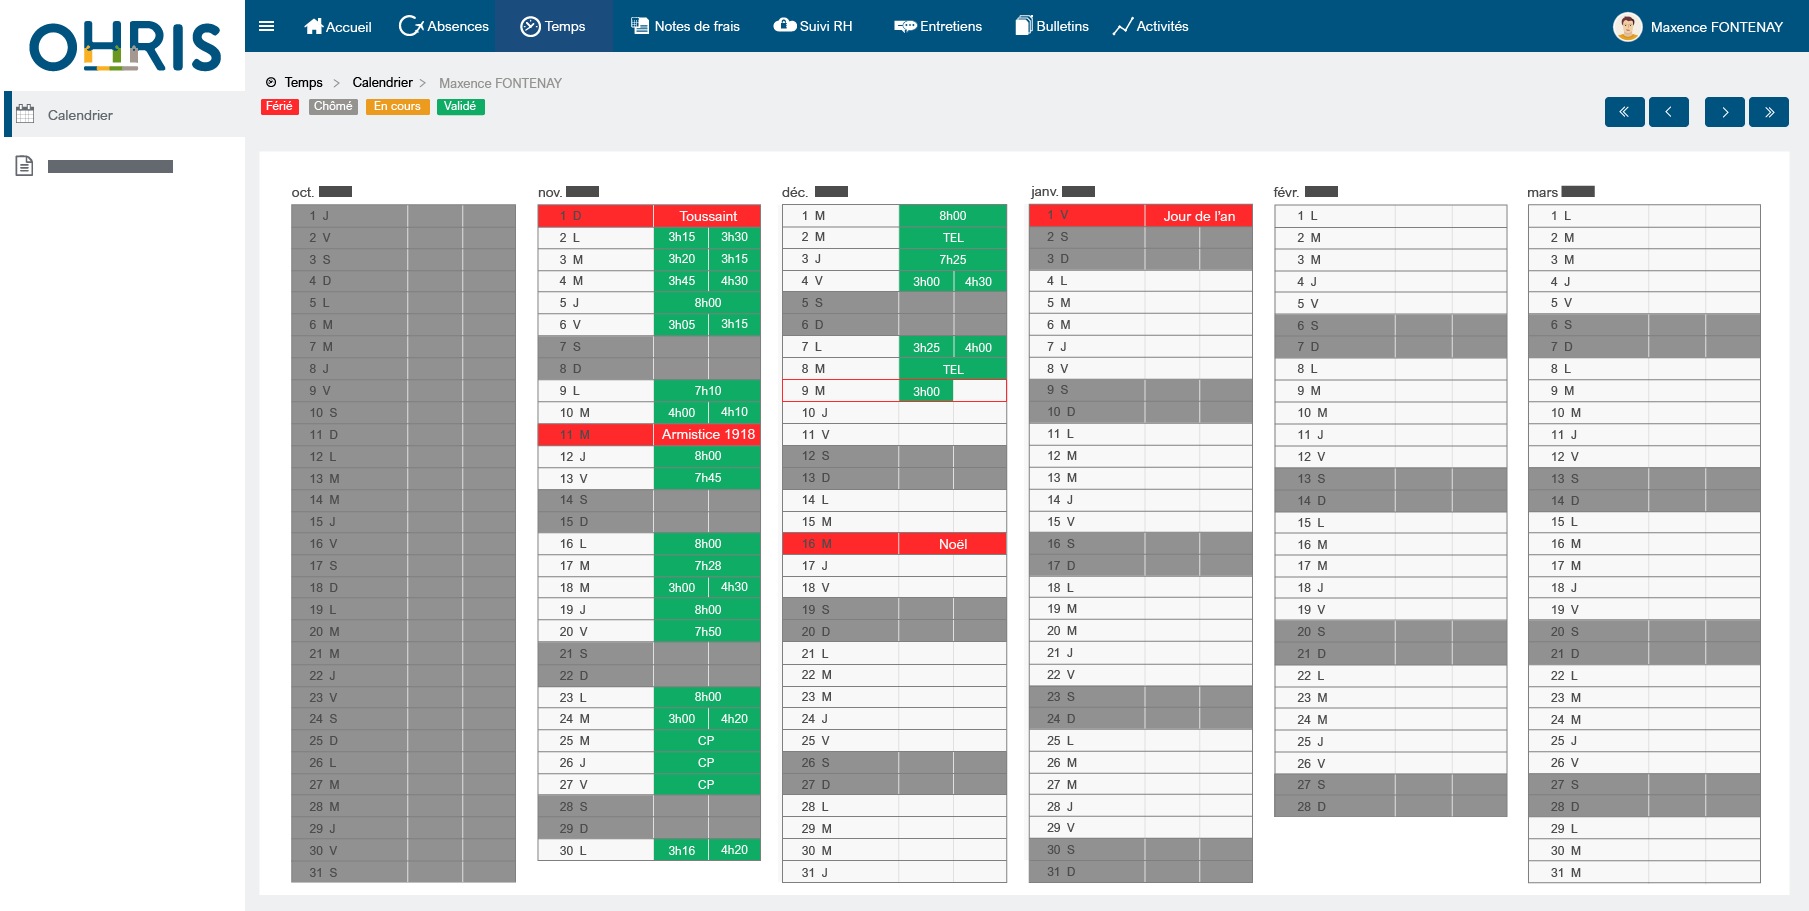Screen dimensions: 1809x911
Task: Click the hamburger menu icon
Action: [266, 26]
